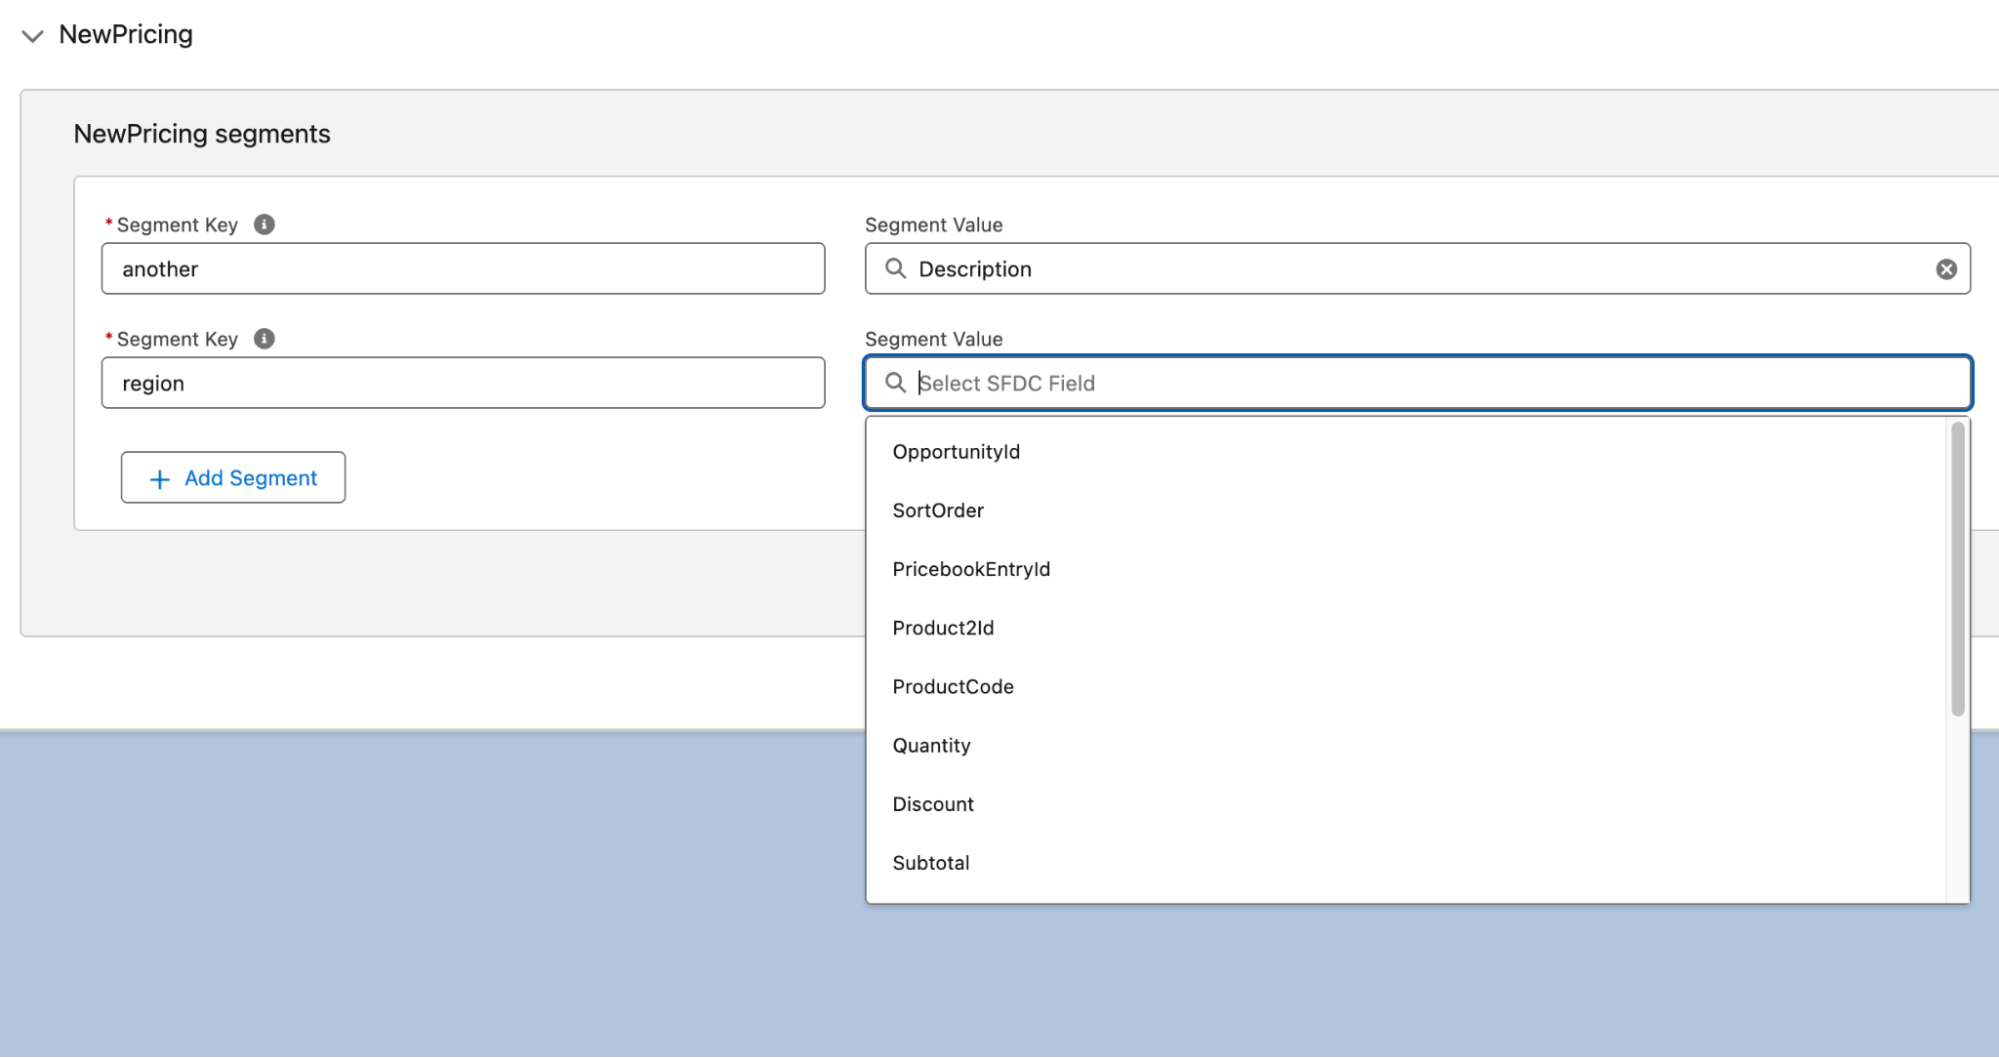Click the Add Segment button
This screenshot has height=1058, width=1999.
(x=233, y=478)
